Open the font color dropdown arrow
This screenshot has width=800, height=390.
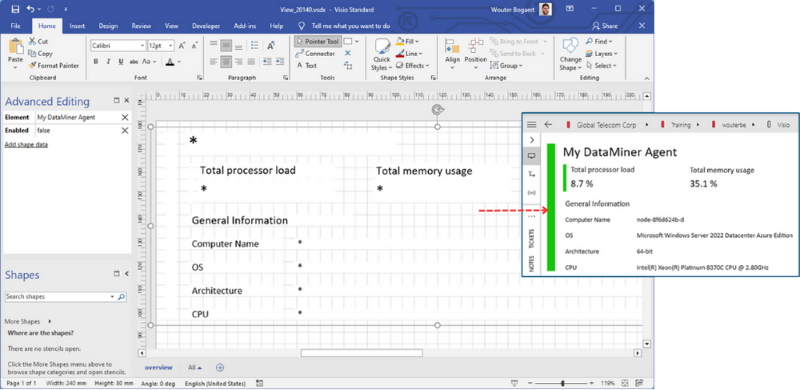[180, 62]
